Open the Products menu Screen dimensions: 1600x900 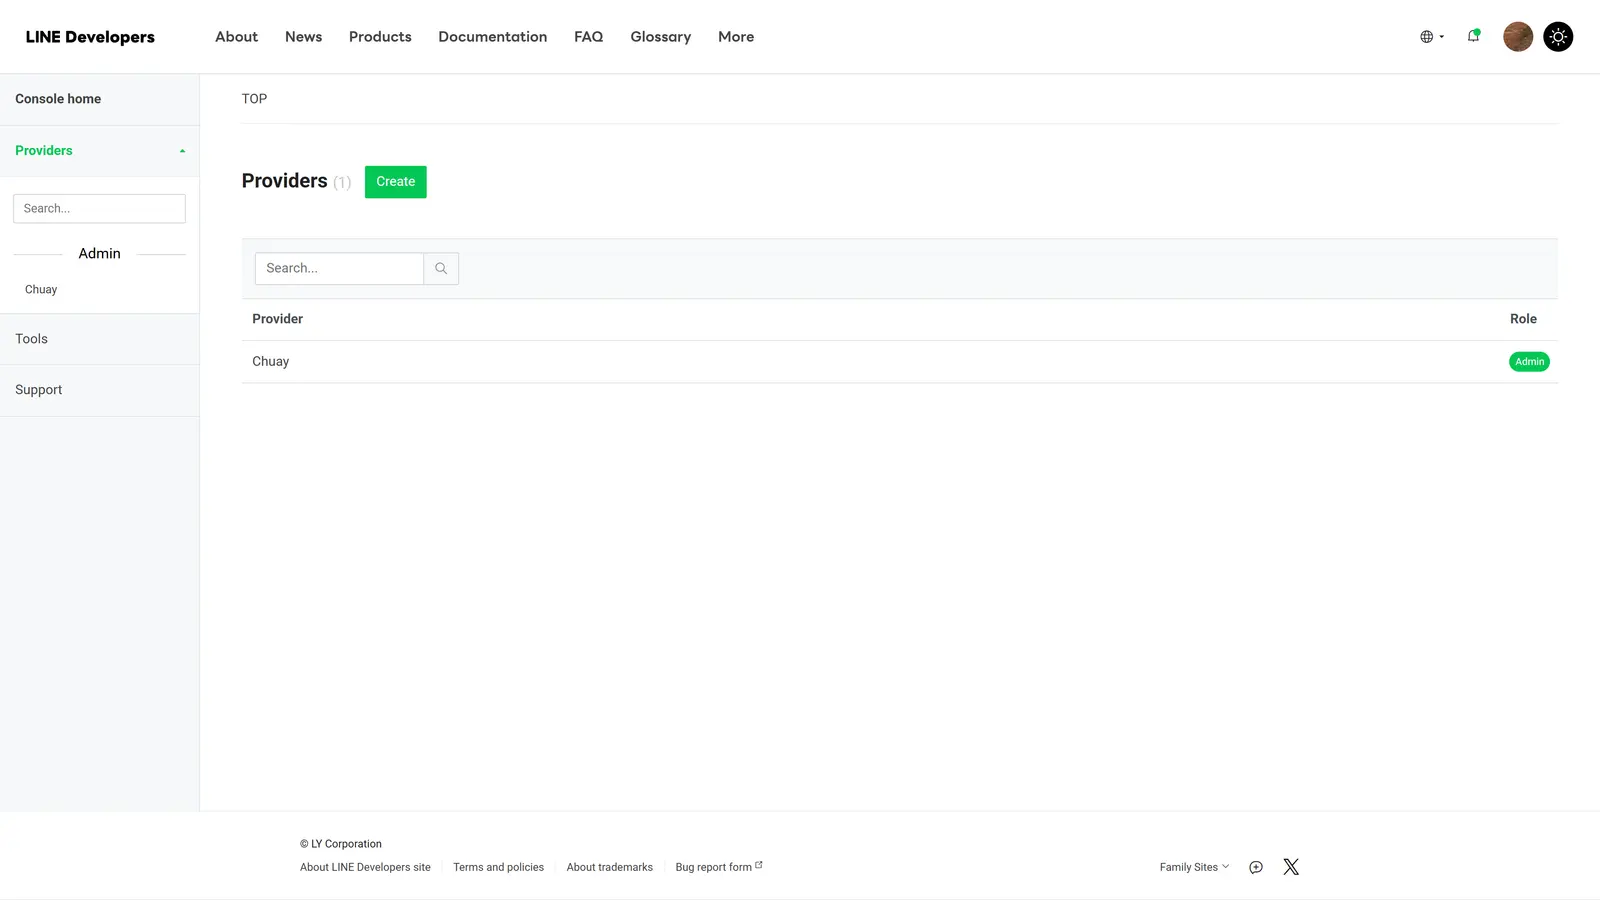pyautogui.click(x=380, y=37)
